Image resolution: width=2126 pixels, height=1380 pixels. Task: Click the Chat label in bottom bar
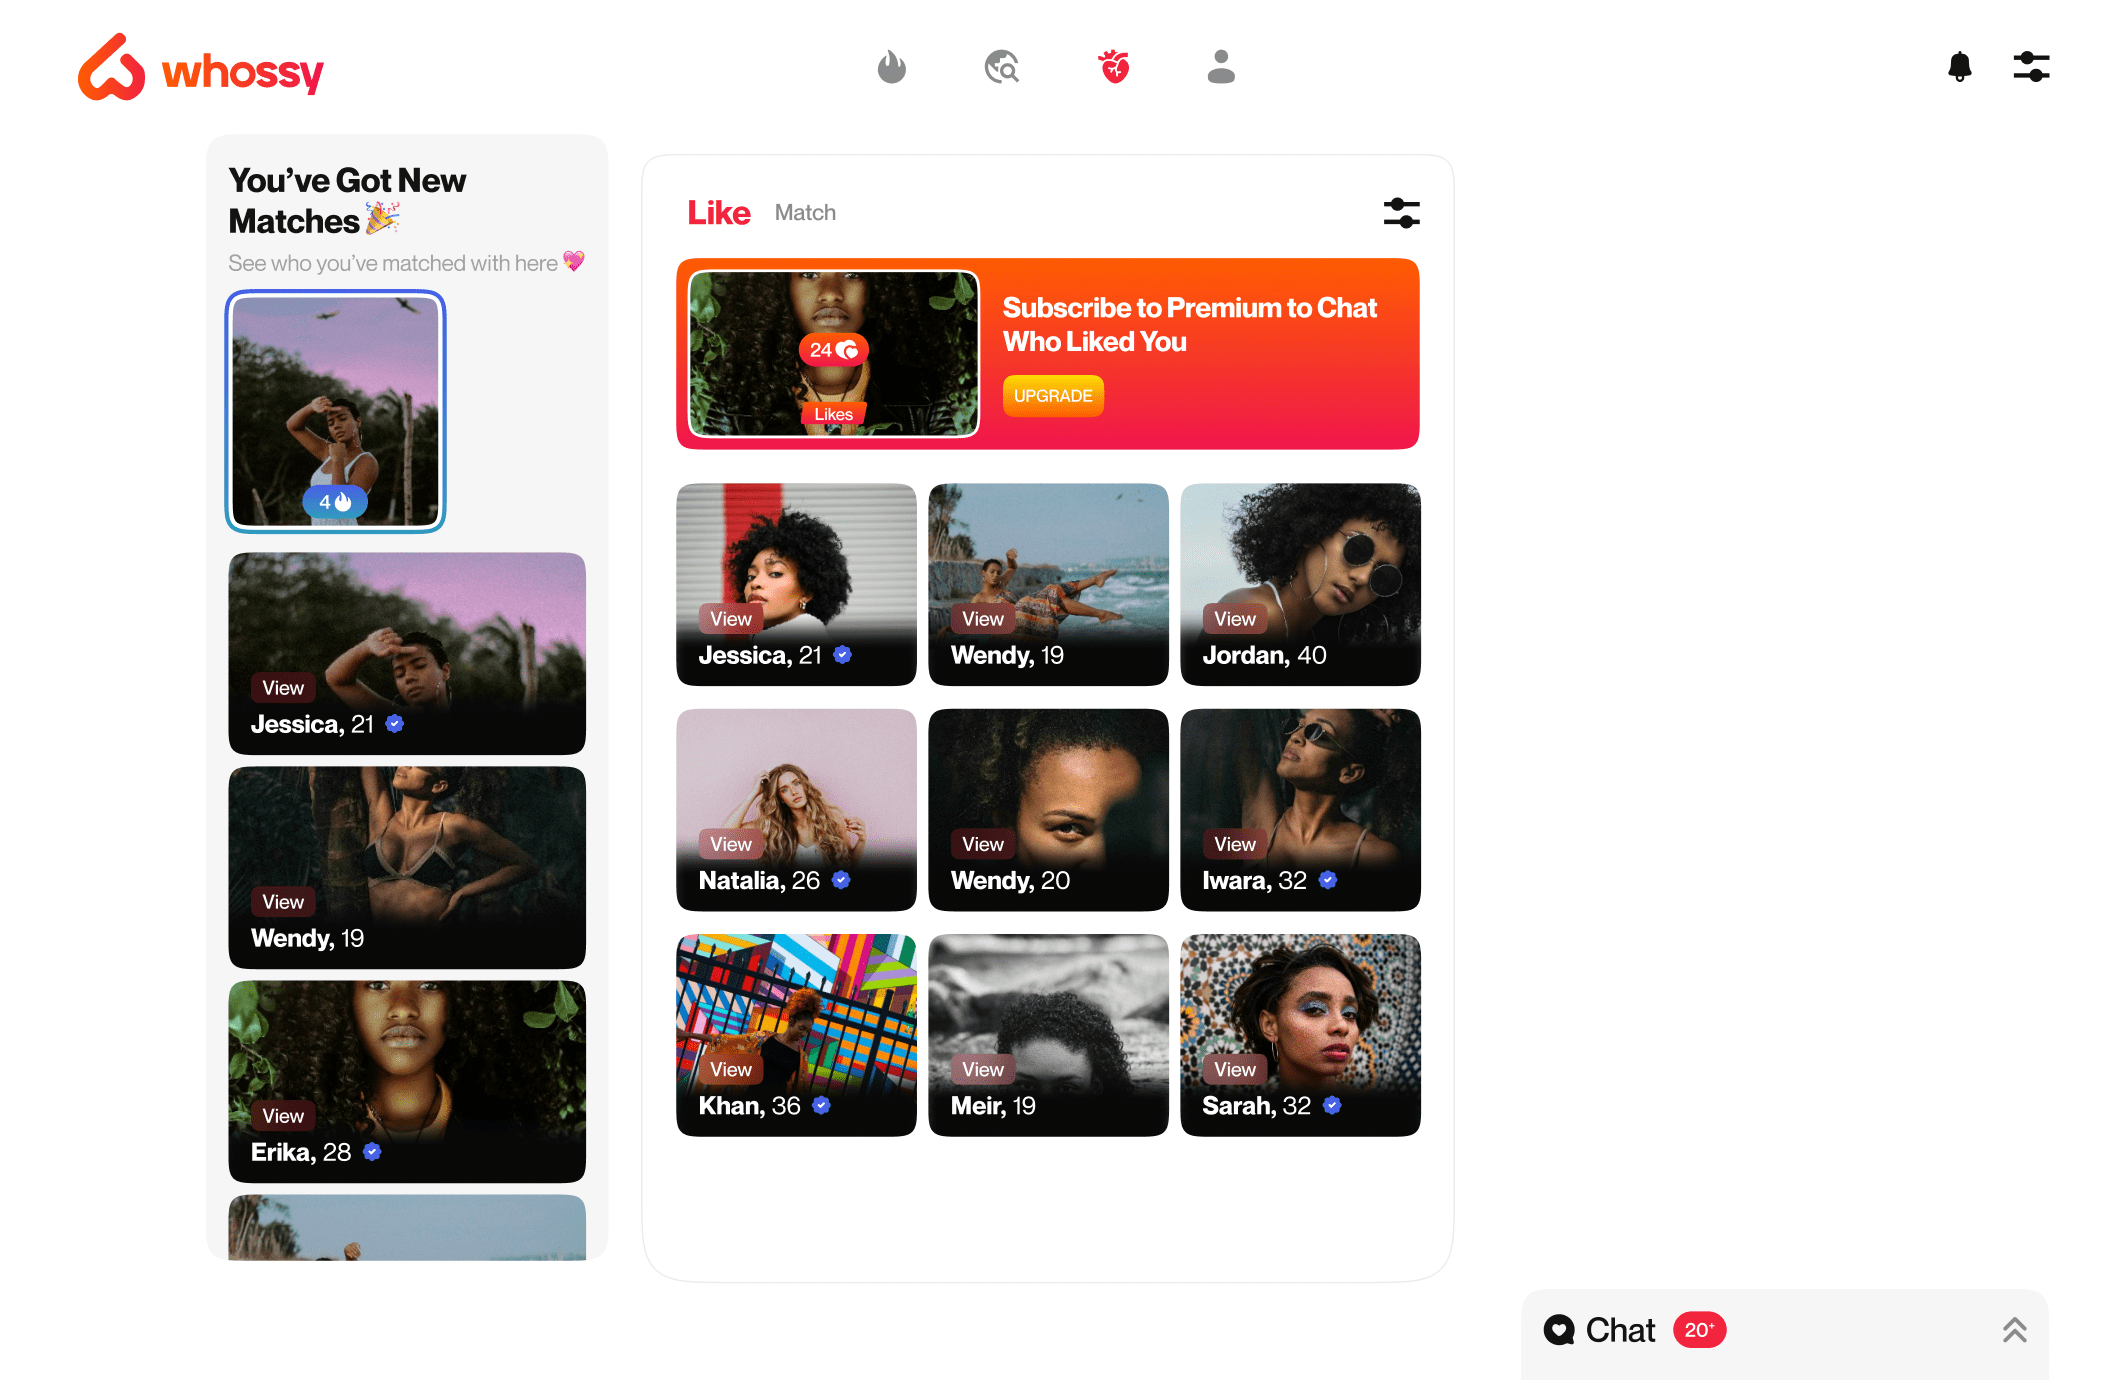(1620, 1330)
